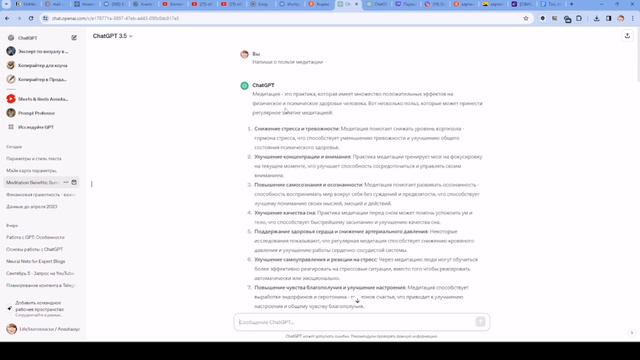Close the active browser tab

356,4
